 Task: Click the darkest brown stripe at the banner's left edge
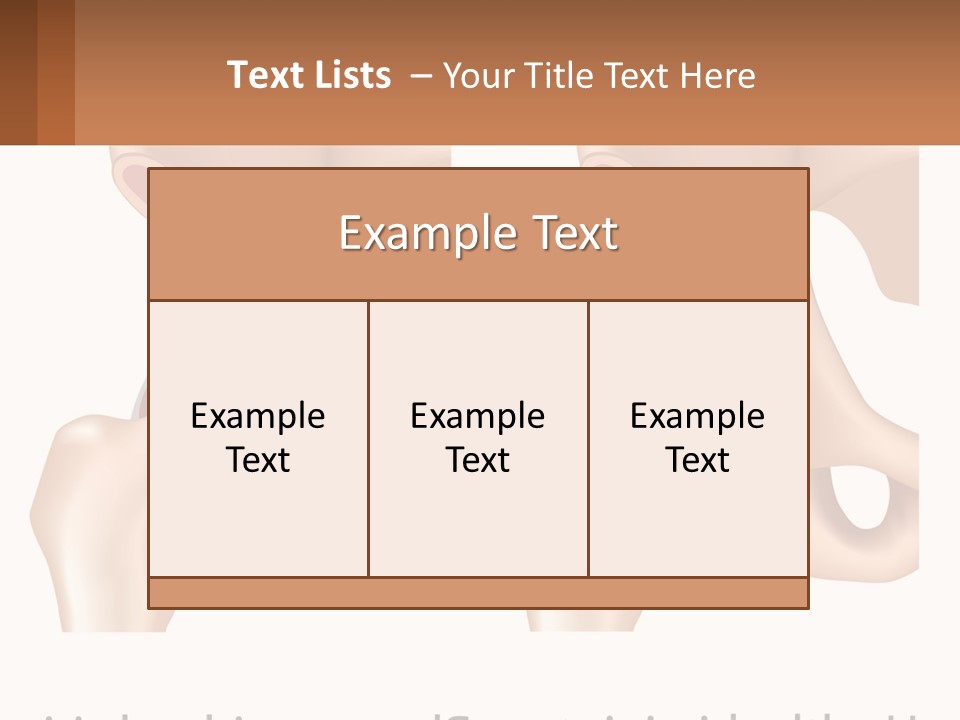(x=18, y=72)
